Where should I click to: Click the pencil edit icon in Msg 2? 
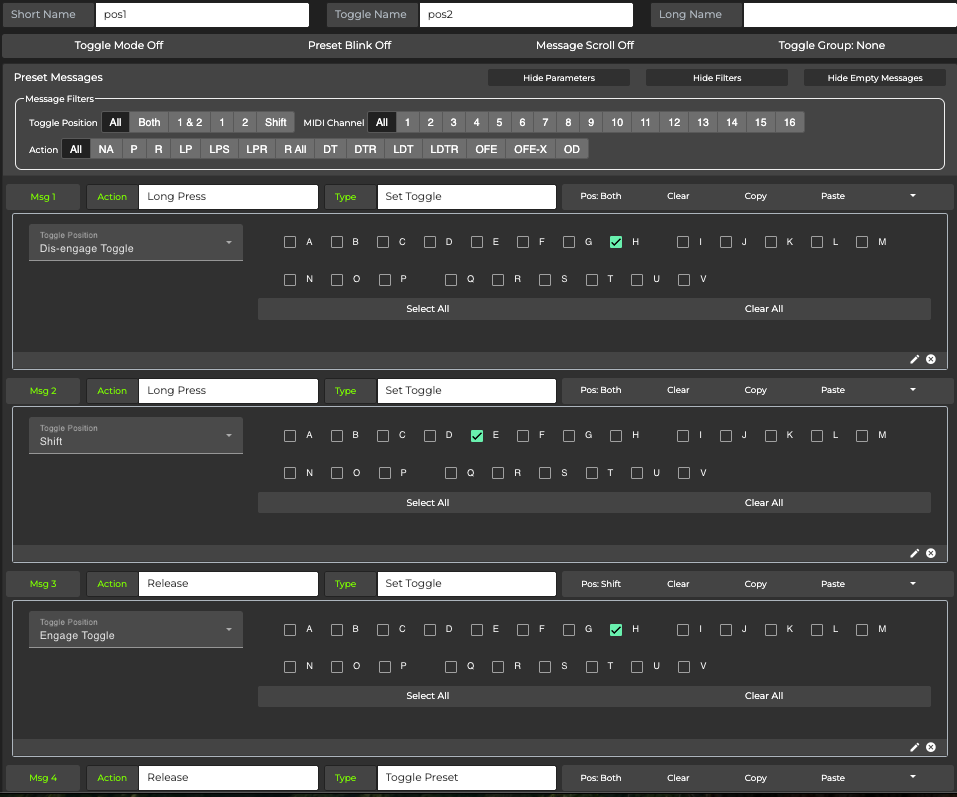(x=914, y=553)
